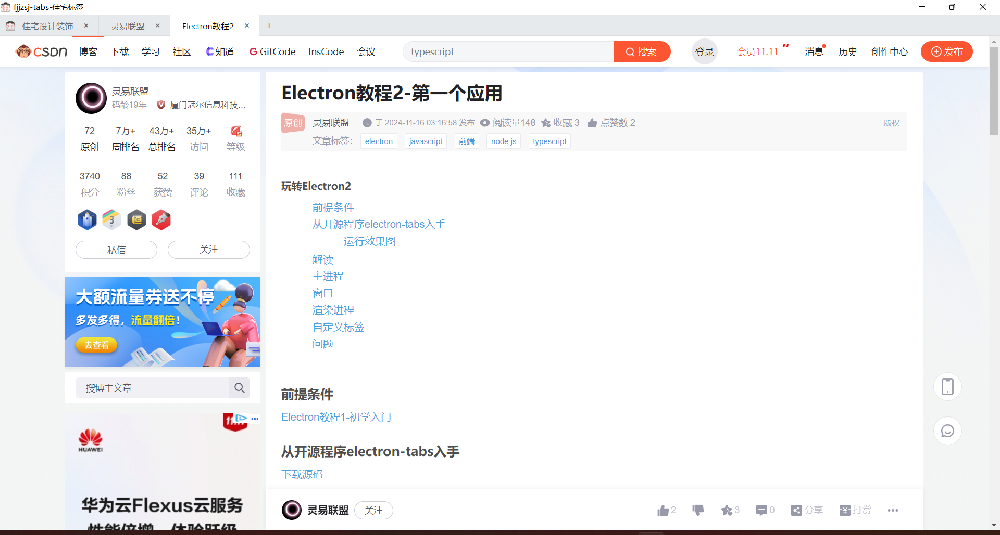Click the 等级 level badge icon
The width and height of the screenshot is (1000, 535).
pyautogui.click(x=236, y=131)
